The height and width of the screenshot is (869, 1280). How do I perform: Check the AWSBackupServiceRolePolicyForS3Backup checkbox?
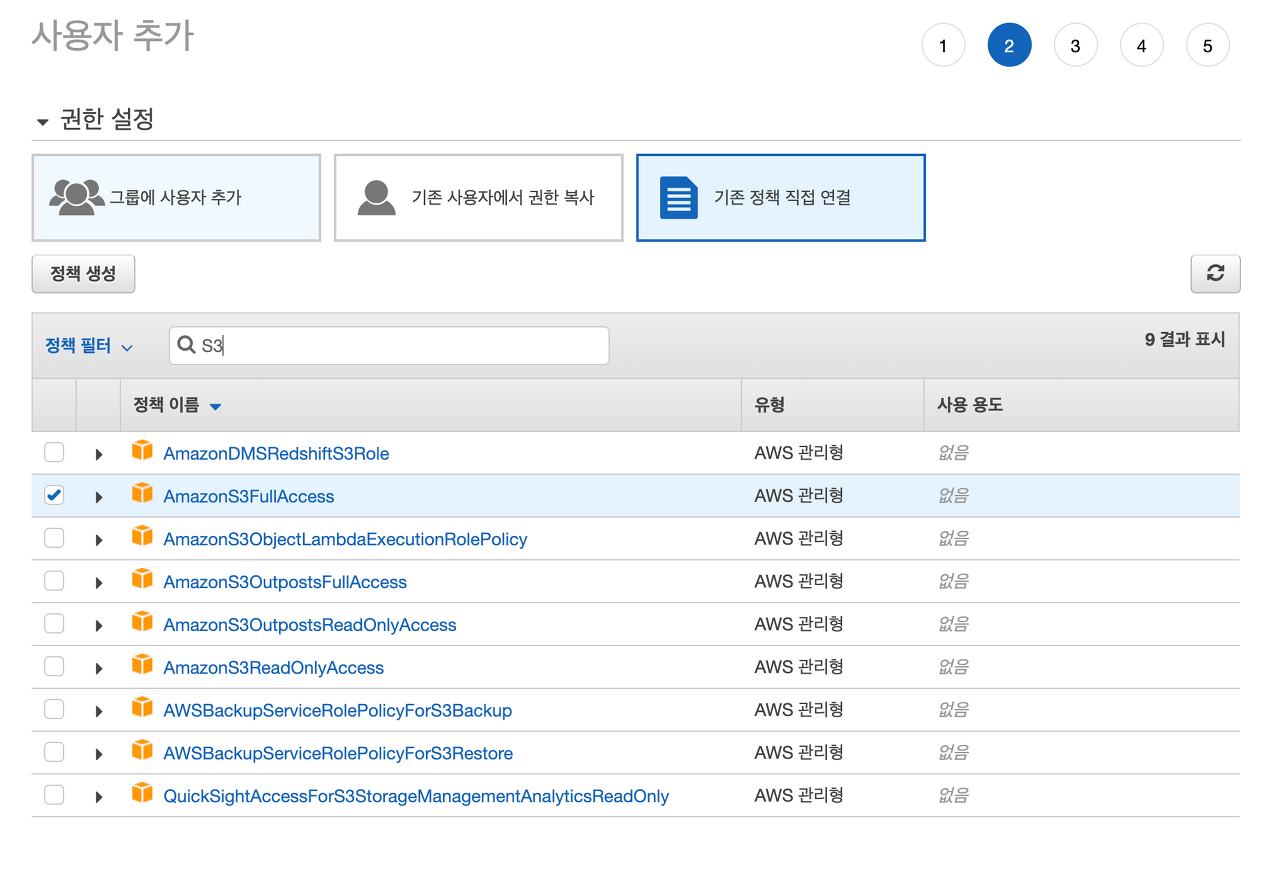tap(54, 710)
